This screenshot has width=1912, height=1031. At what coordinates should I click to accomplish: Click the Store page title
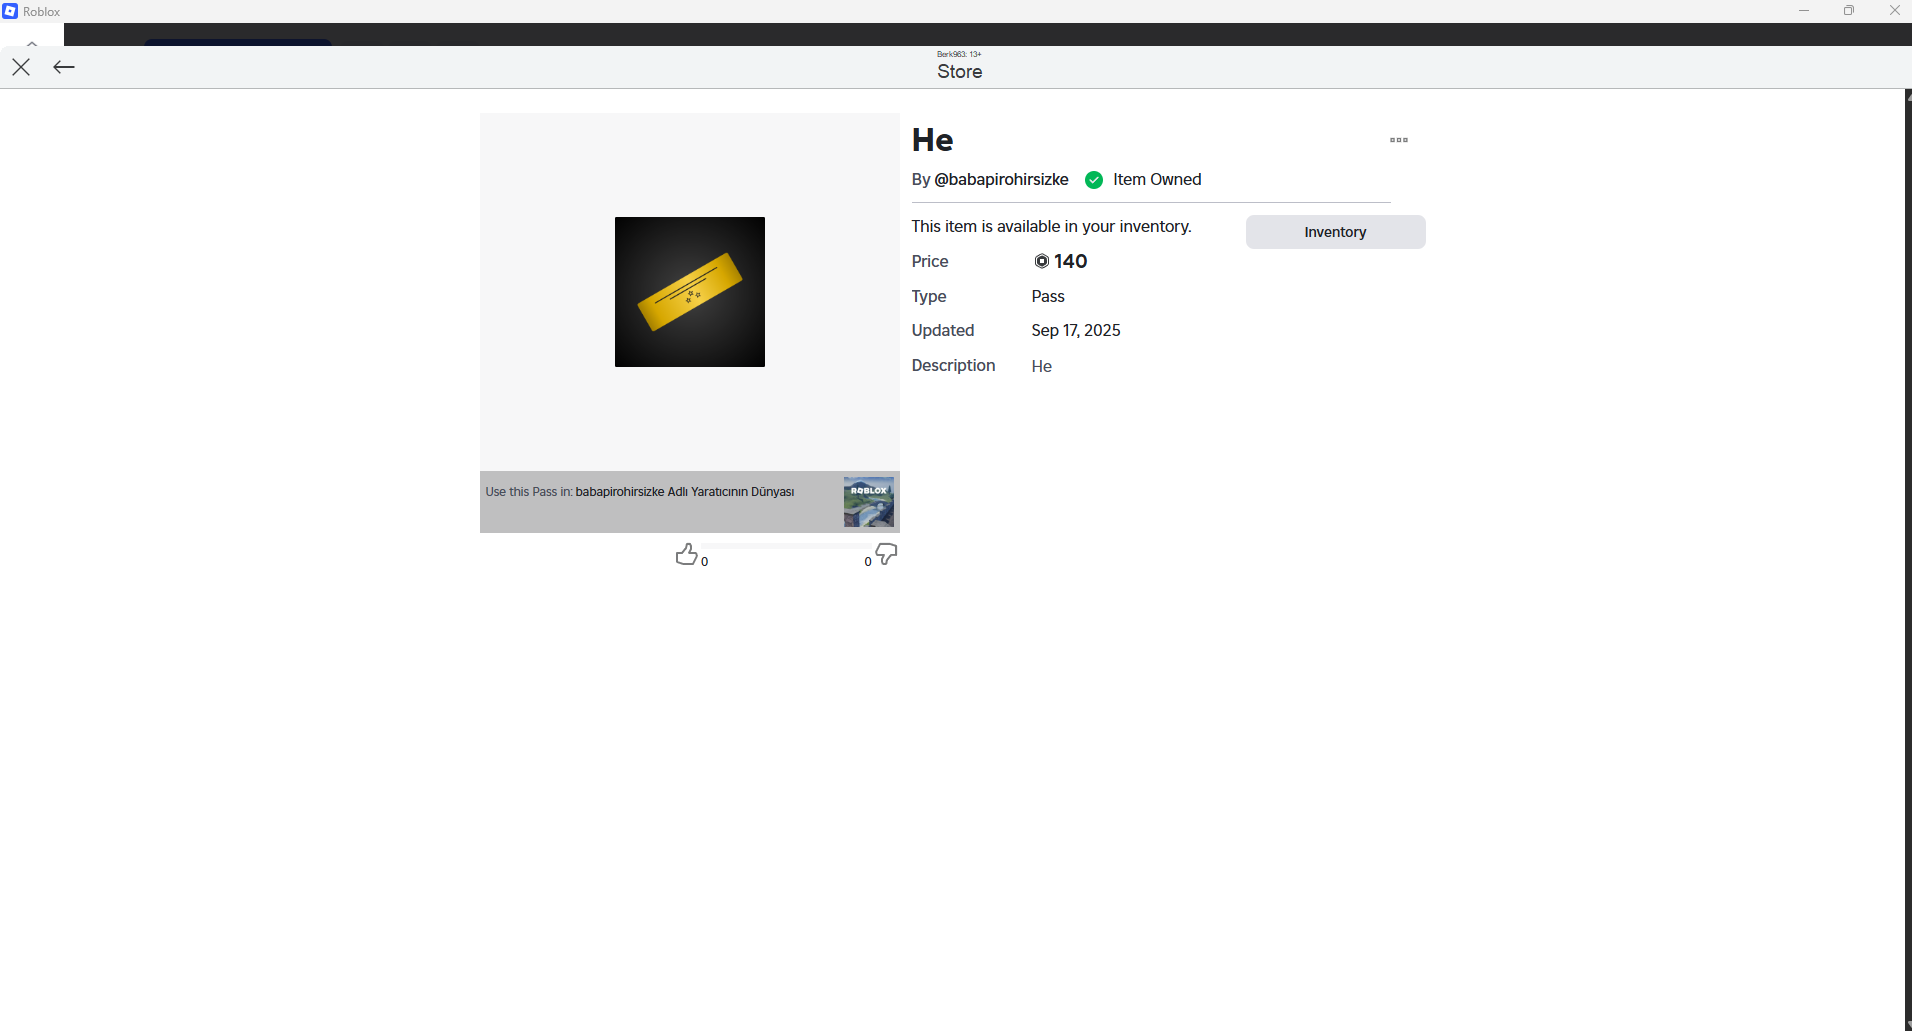point(959,72)
